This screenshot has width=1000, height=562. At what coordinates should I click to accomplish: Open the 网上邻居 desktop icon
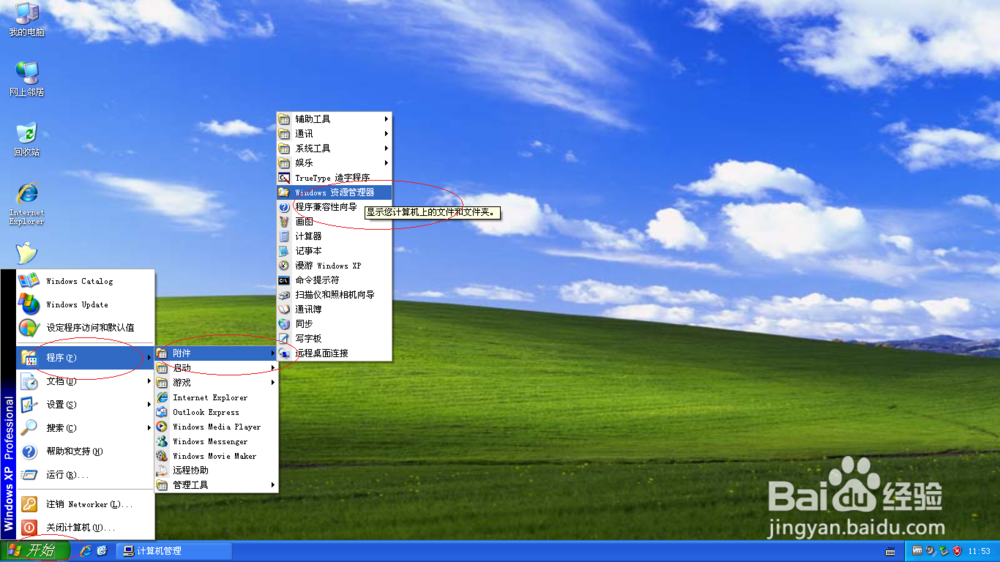27,79
